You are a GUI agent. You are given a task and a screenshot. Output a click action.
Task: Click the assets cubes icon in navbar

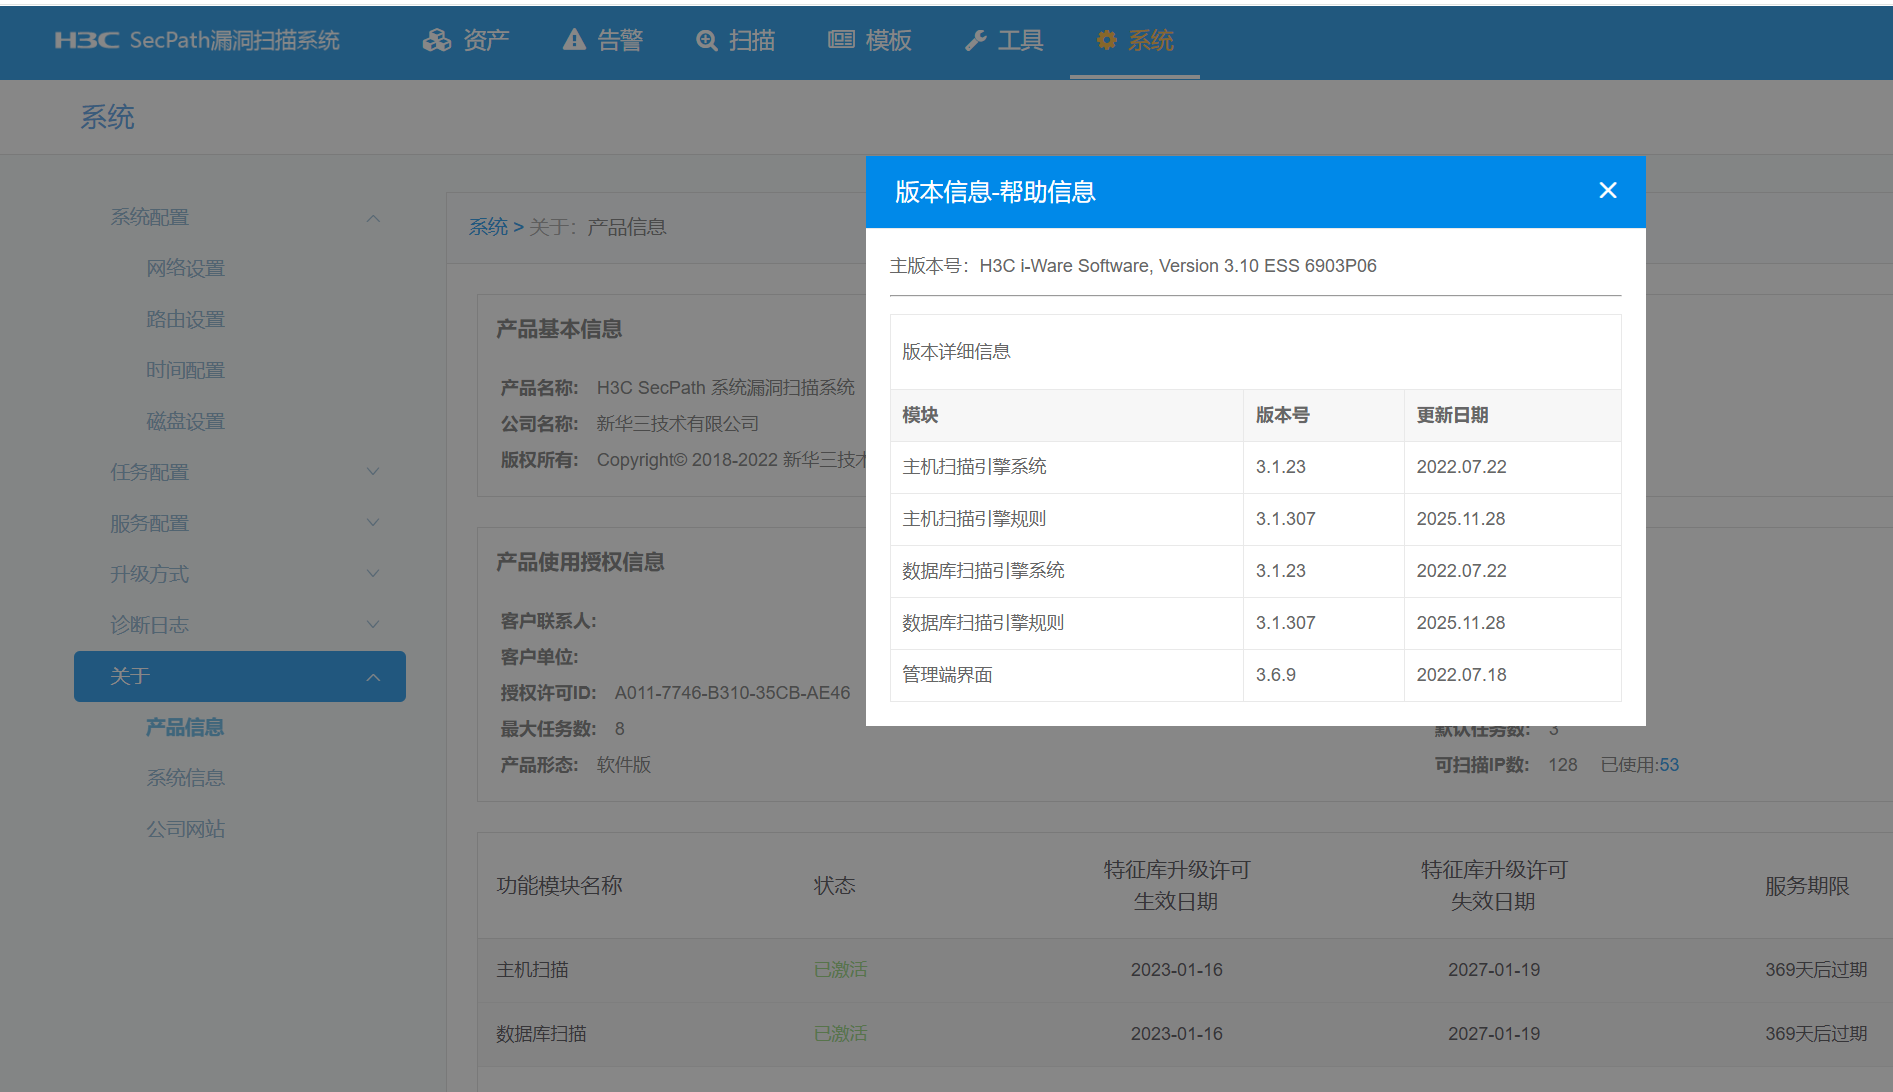(437, 40)
